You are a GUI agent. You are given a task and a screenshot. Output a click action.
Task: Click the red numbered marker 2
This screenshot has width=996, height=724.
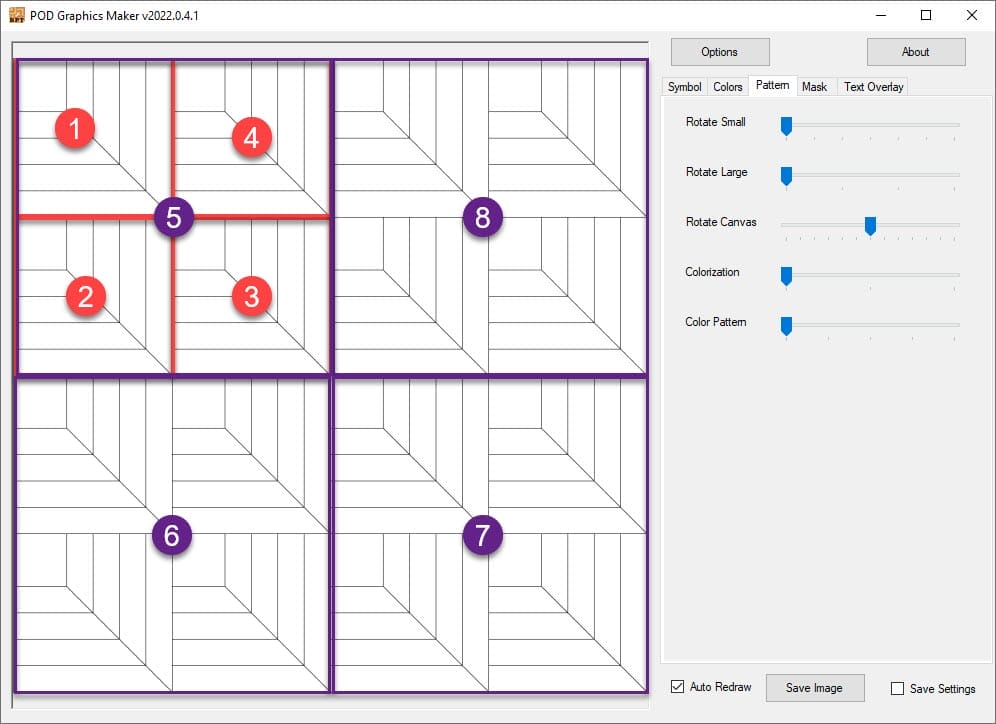[x=86, y=296]
